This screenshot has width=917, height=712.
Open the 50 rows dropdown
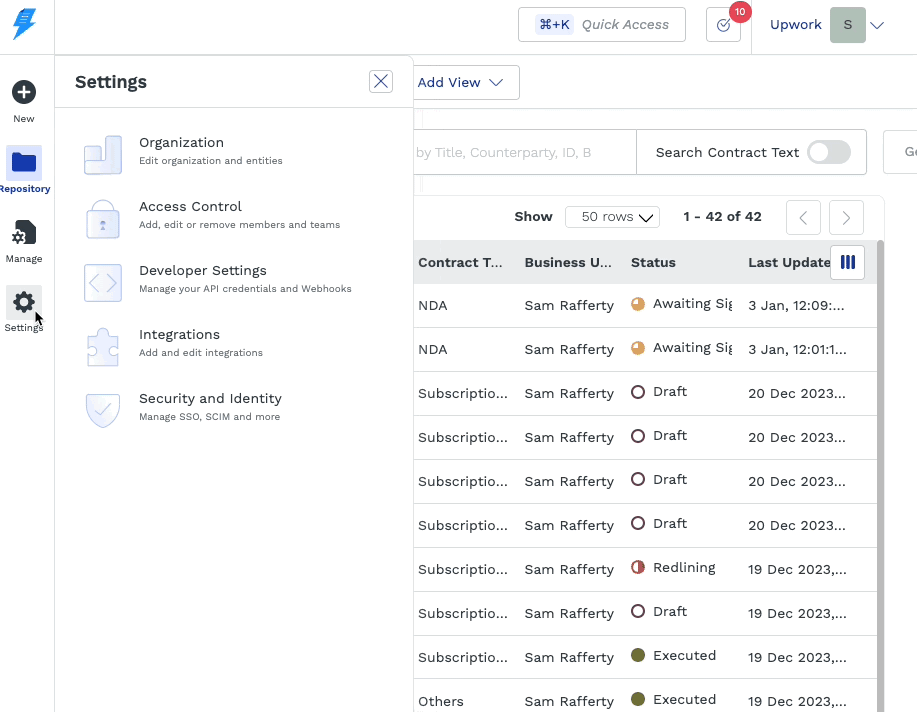(x=612, y=217)
